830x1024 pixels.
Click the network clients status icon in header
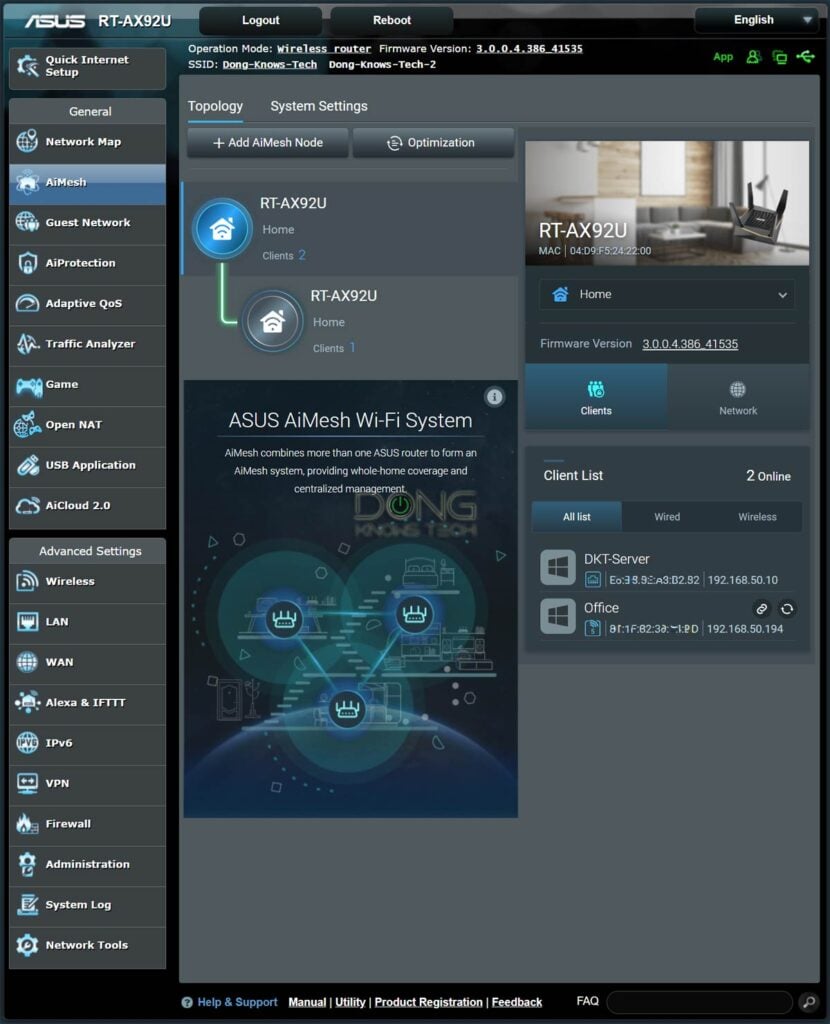(x=780, y=57)
